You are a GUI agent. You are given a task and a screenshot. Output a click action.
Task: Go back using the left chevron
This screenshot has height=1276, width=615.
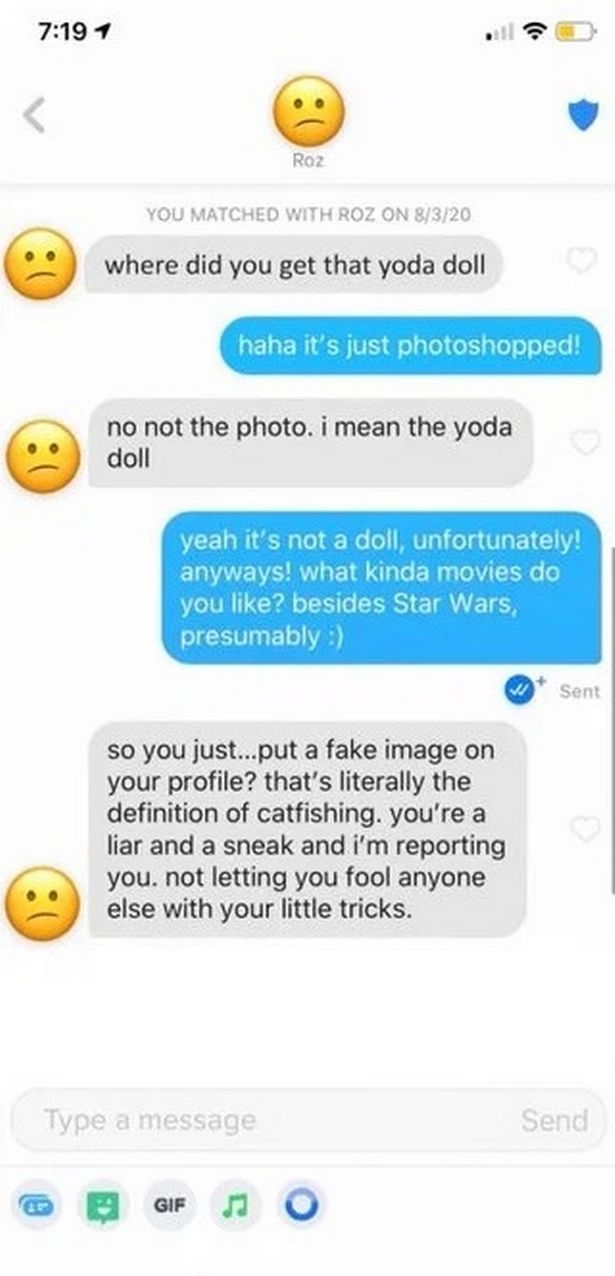[33, 116]
